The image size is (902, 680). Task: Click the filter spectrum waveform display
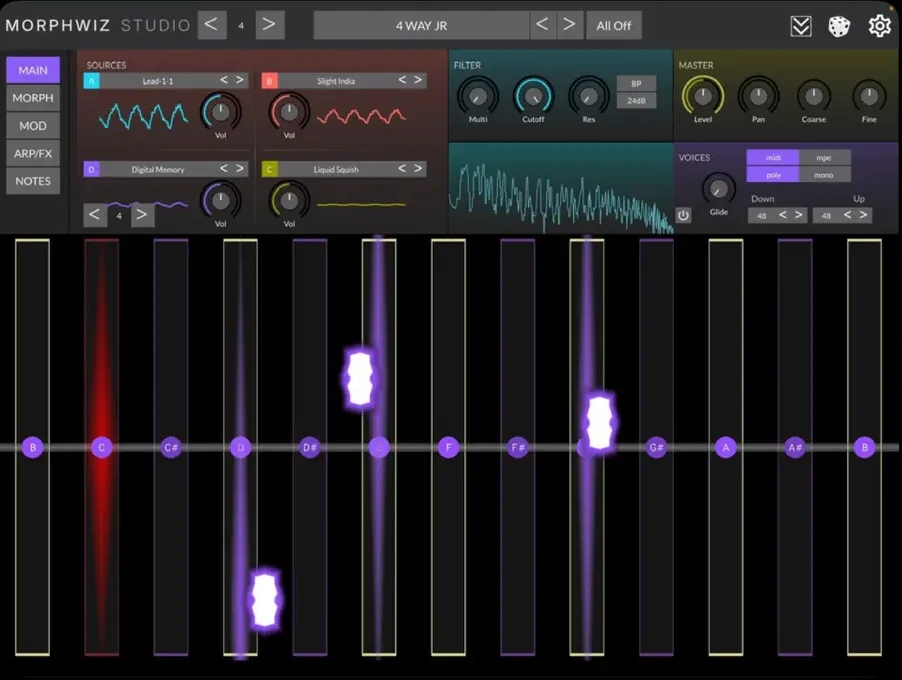561,188
